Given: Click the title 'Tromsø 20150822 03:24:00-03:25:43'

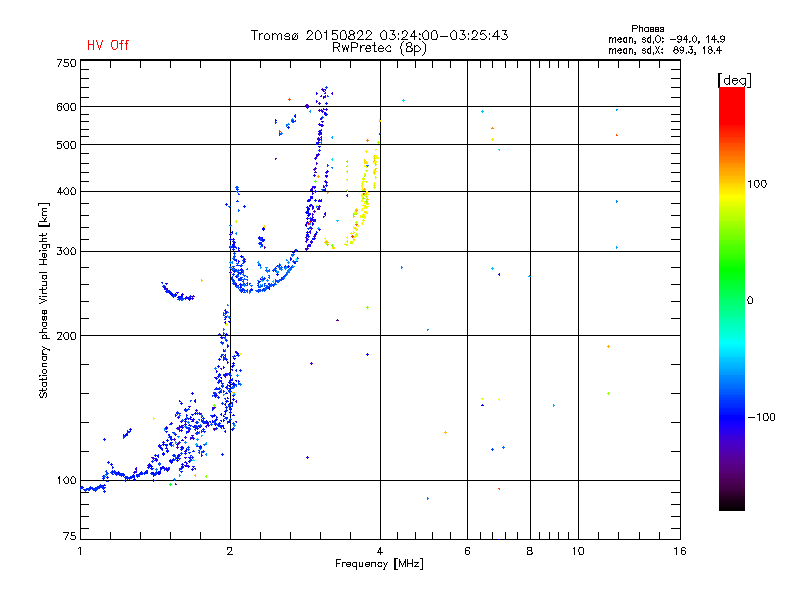Looking at the screenshot, I should pos(379,35).
